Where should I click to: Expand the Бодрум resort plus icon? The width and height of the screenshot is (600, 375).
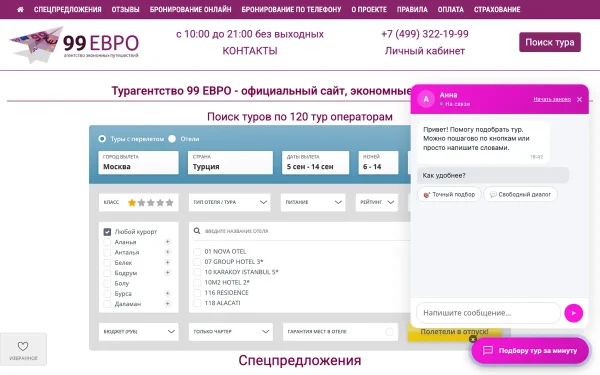(x=168, y=273)
